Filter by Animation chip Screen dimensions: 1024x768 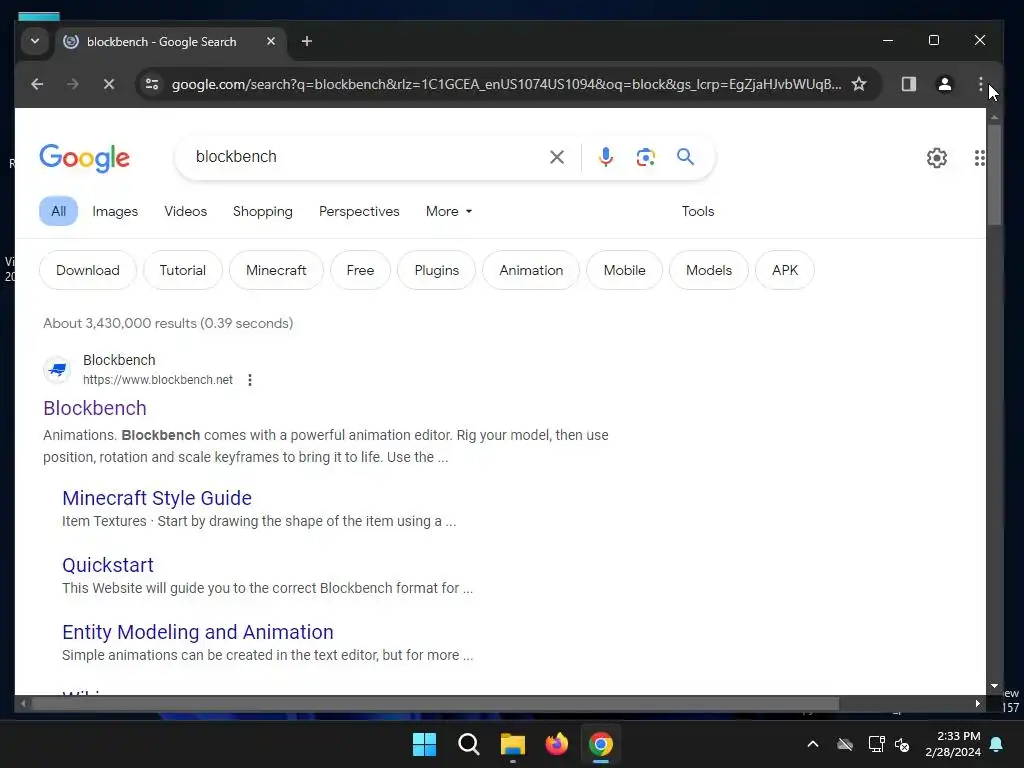click(x=531, y=270)
